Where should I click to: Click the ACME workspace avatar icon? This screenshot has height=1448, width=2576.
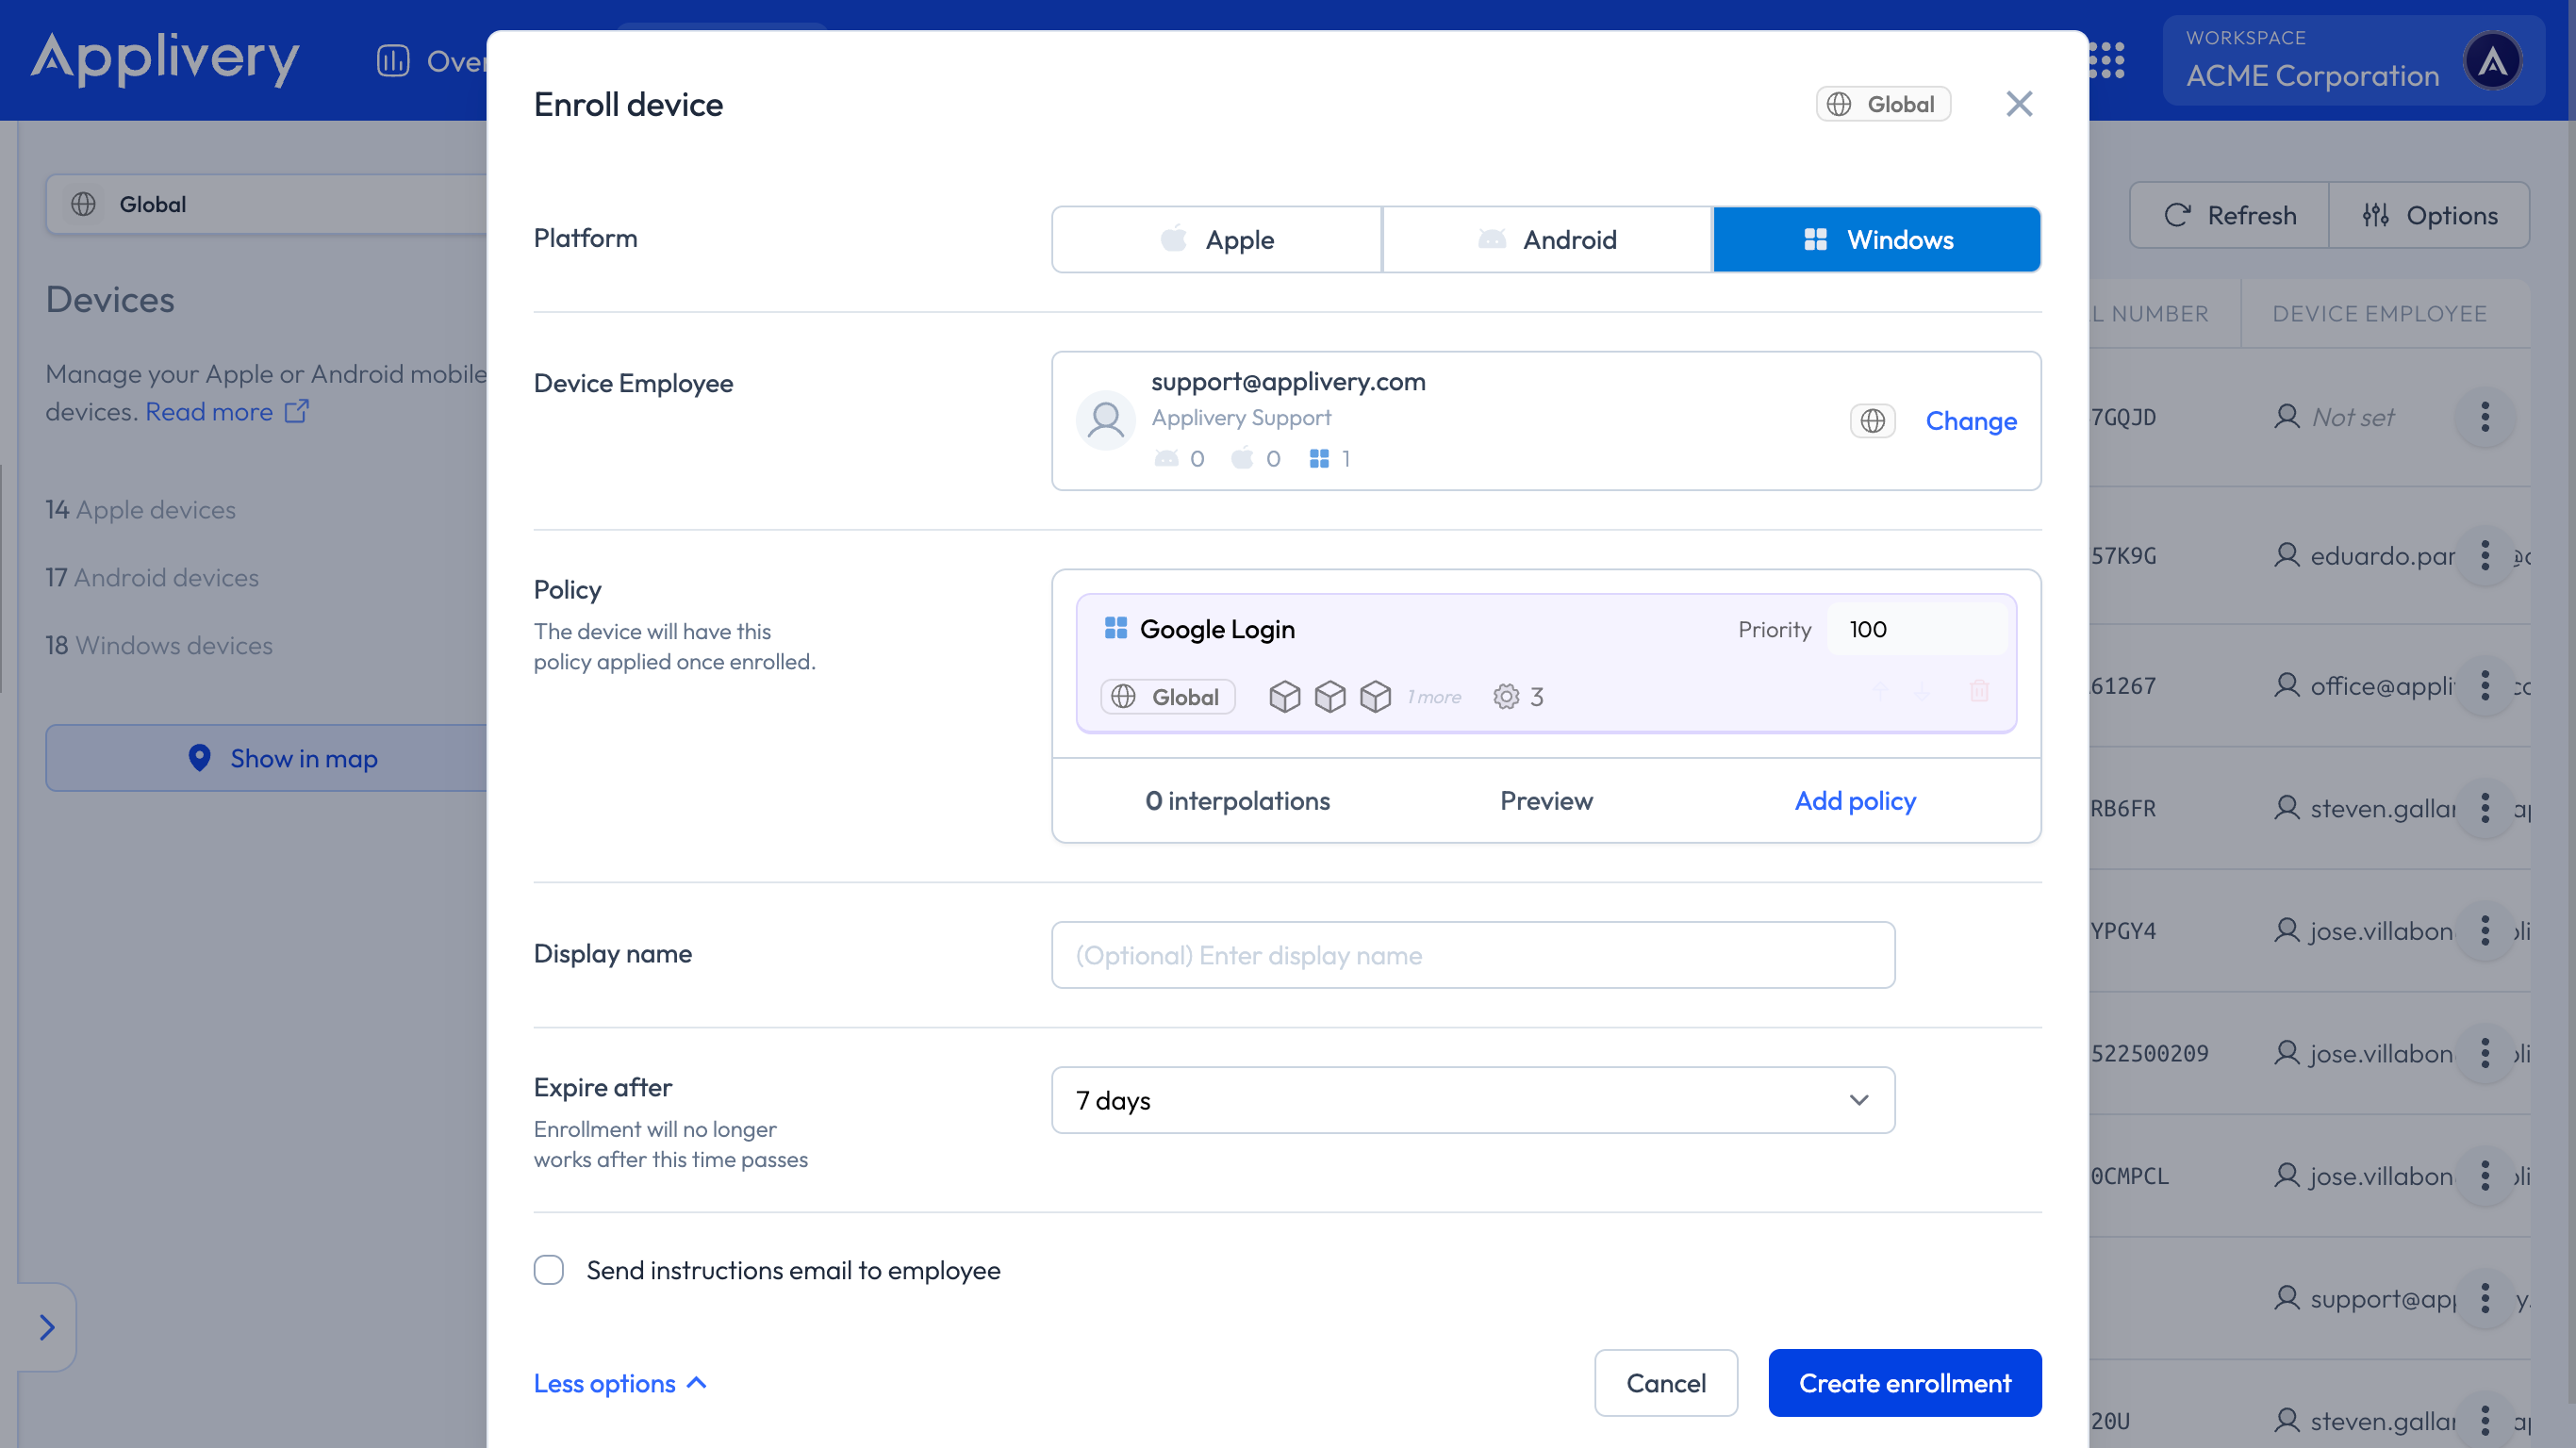[2492, 62]
